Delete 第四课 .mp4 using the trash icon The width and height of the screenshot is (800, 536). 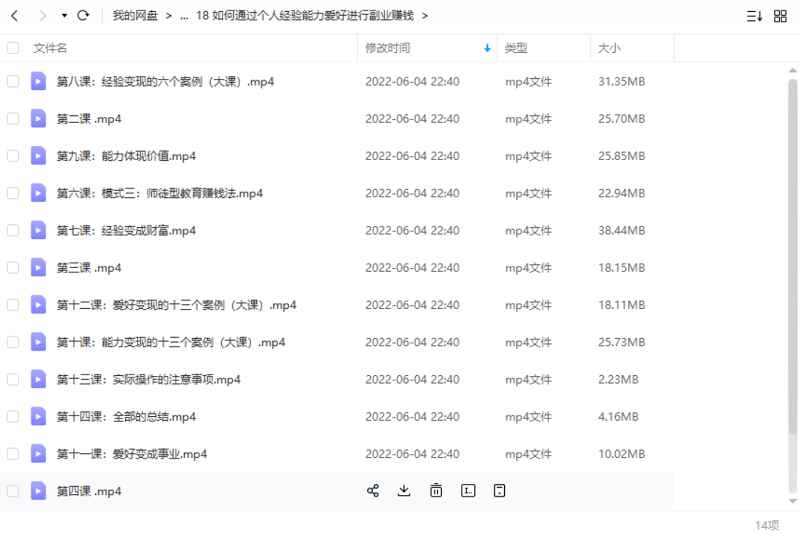coord(436,490)
